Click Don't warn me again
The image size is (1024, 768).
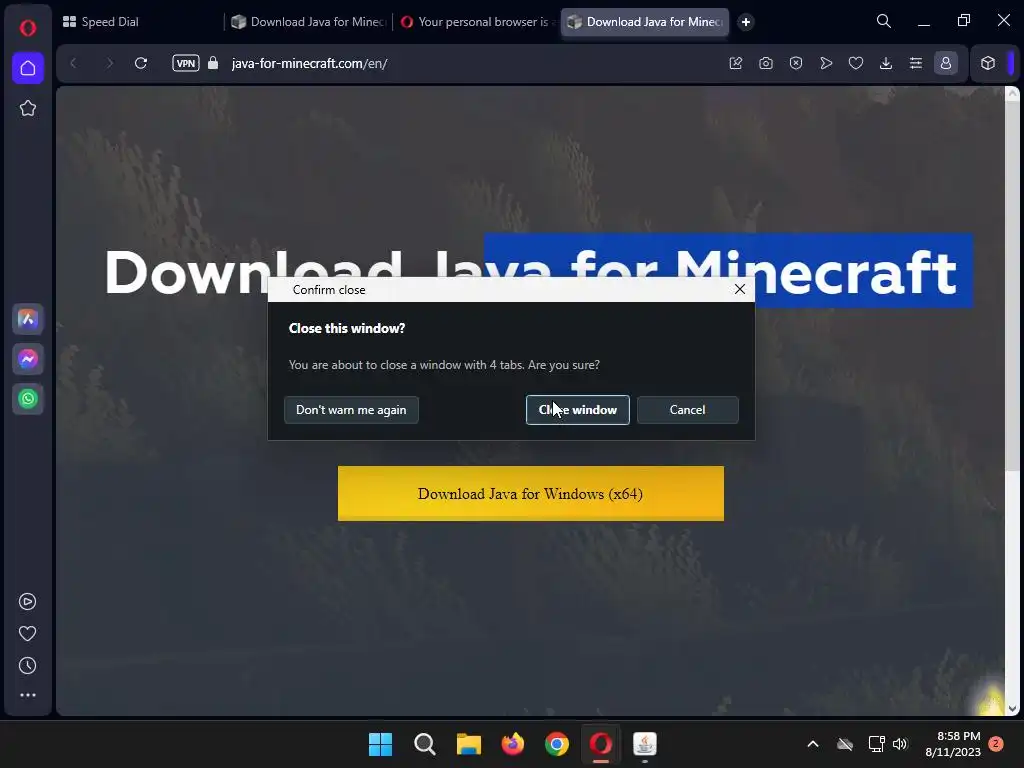tap(351, 410)
